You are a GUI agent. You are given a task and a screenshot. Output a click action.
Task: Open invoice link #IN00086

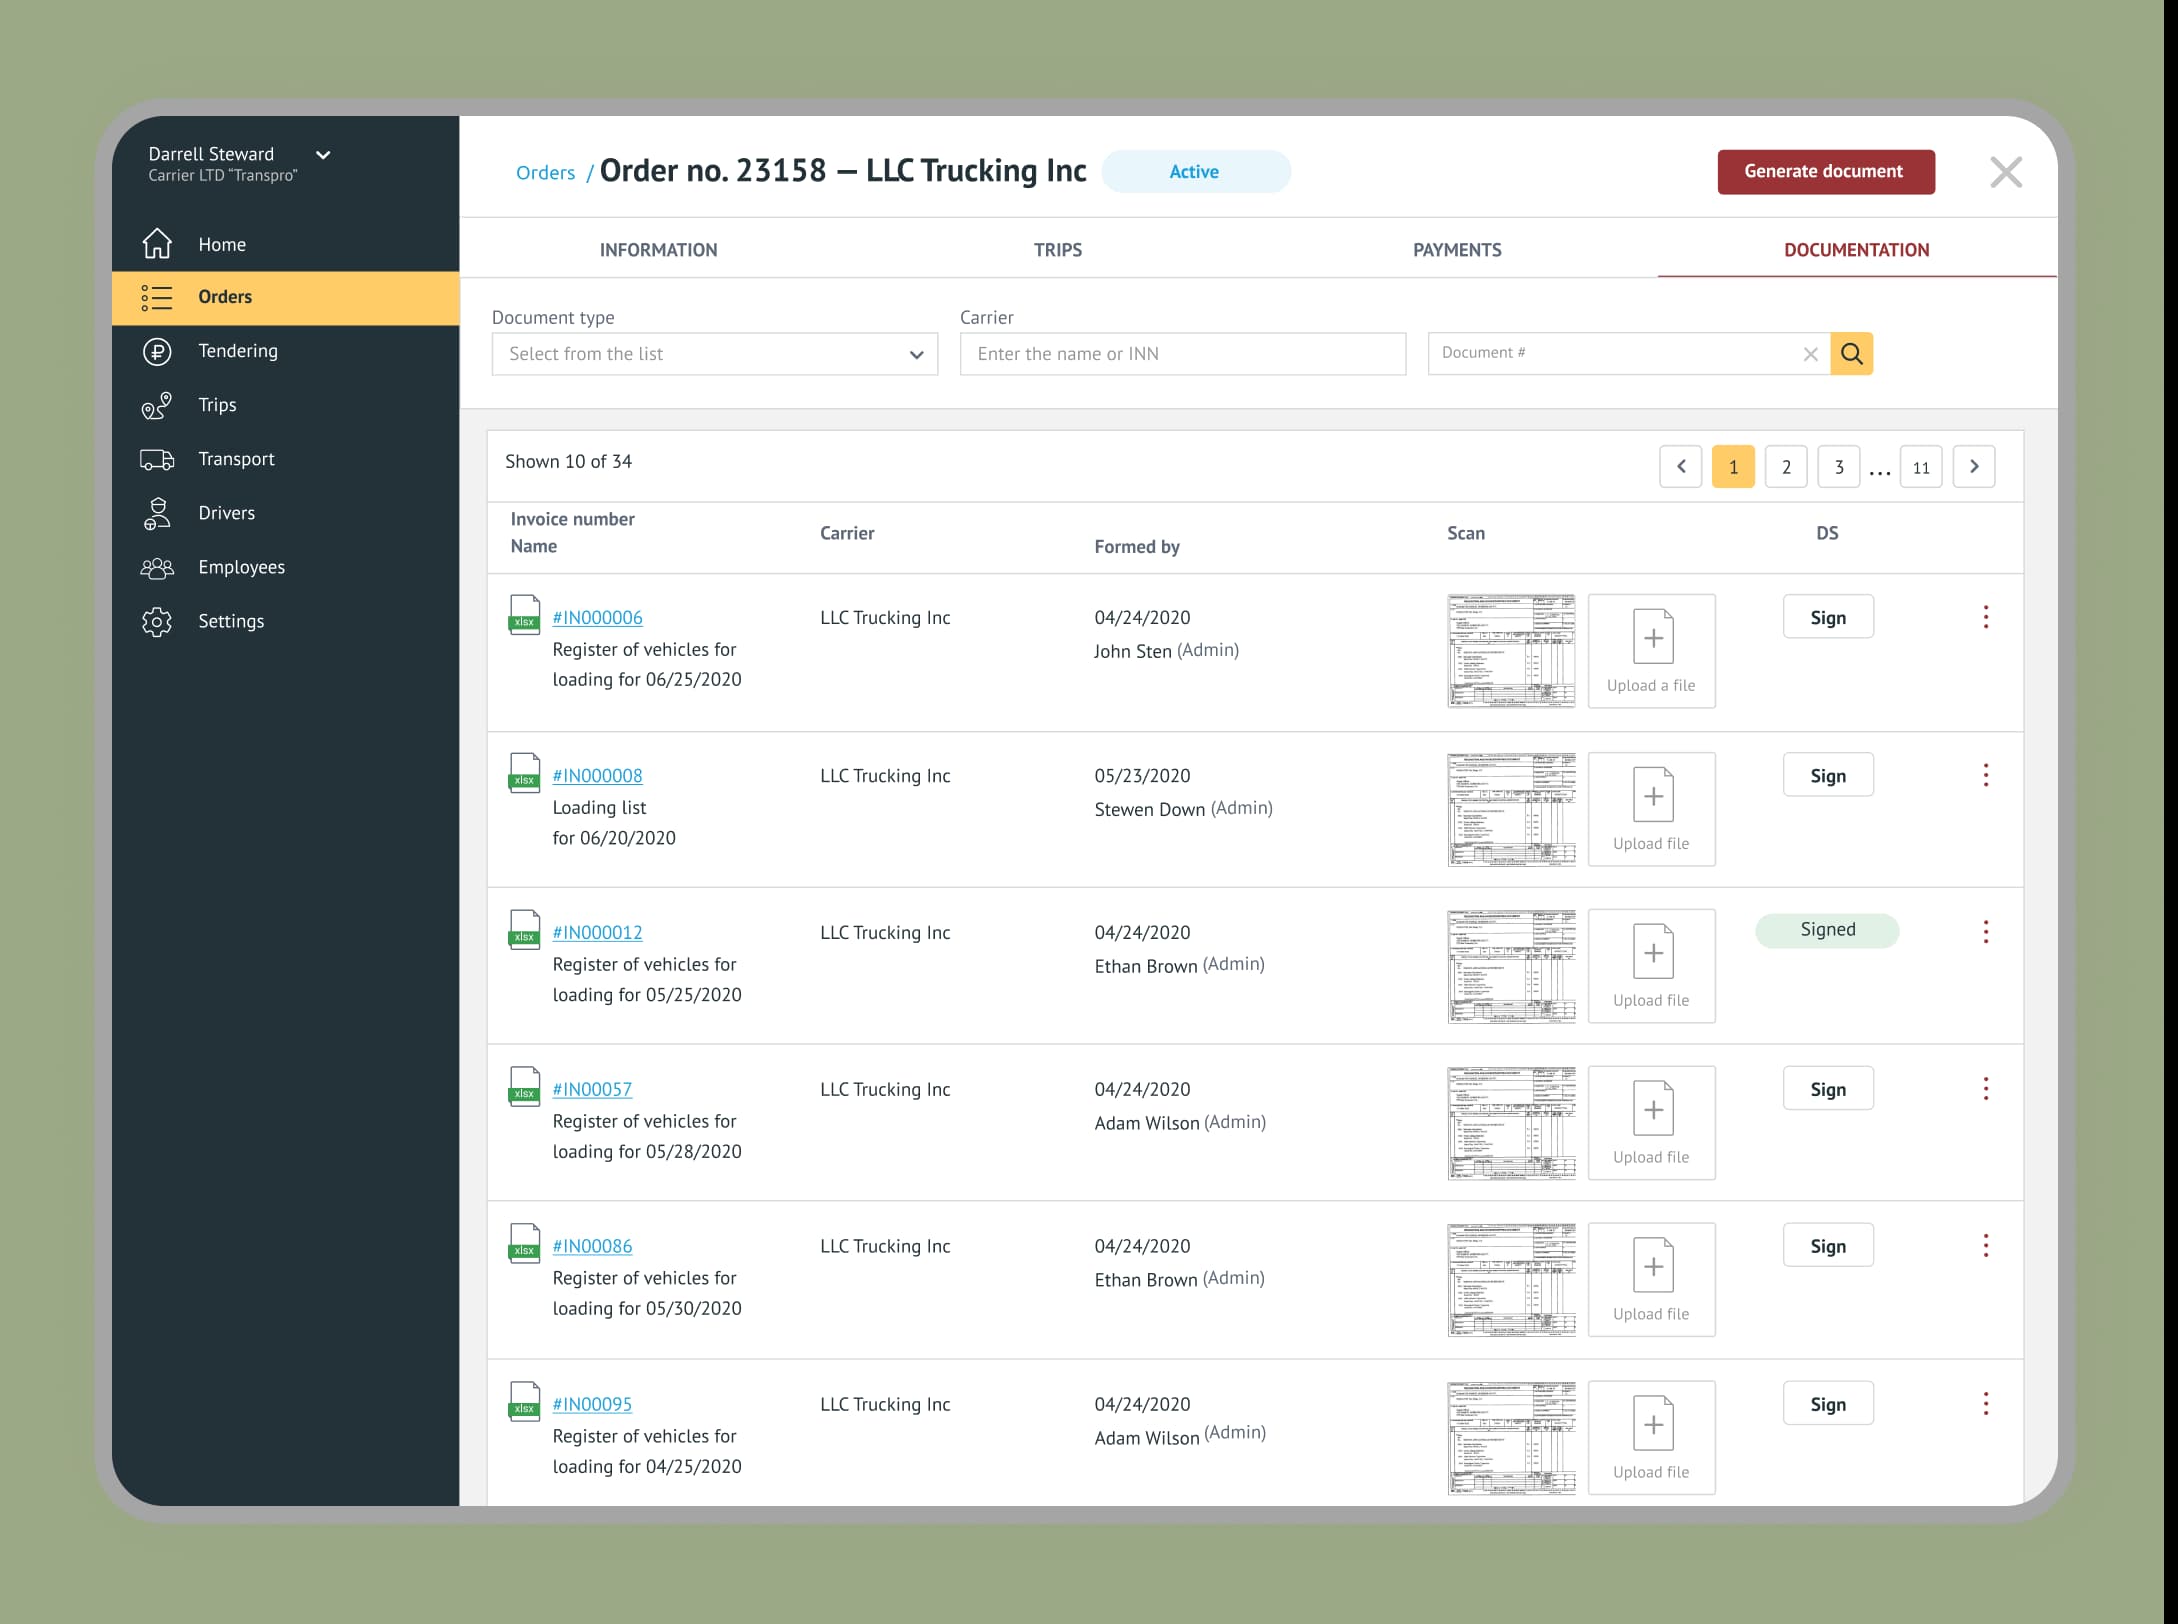[x=592, y=1247]
